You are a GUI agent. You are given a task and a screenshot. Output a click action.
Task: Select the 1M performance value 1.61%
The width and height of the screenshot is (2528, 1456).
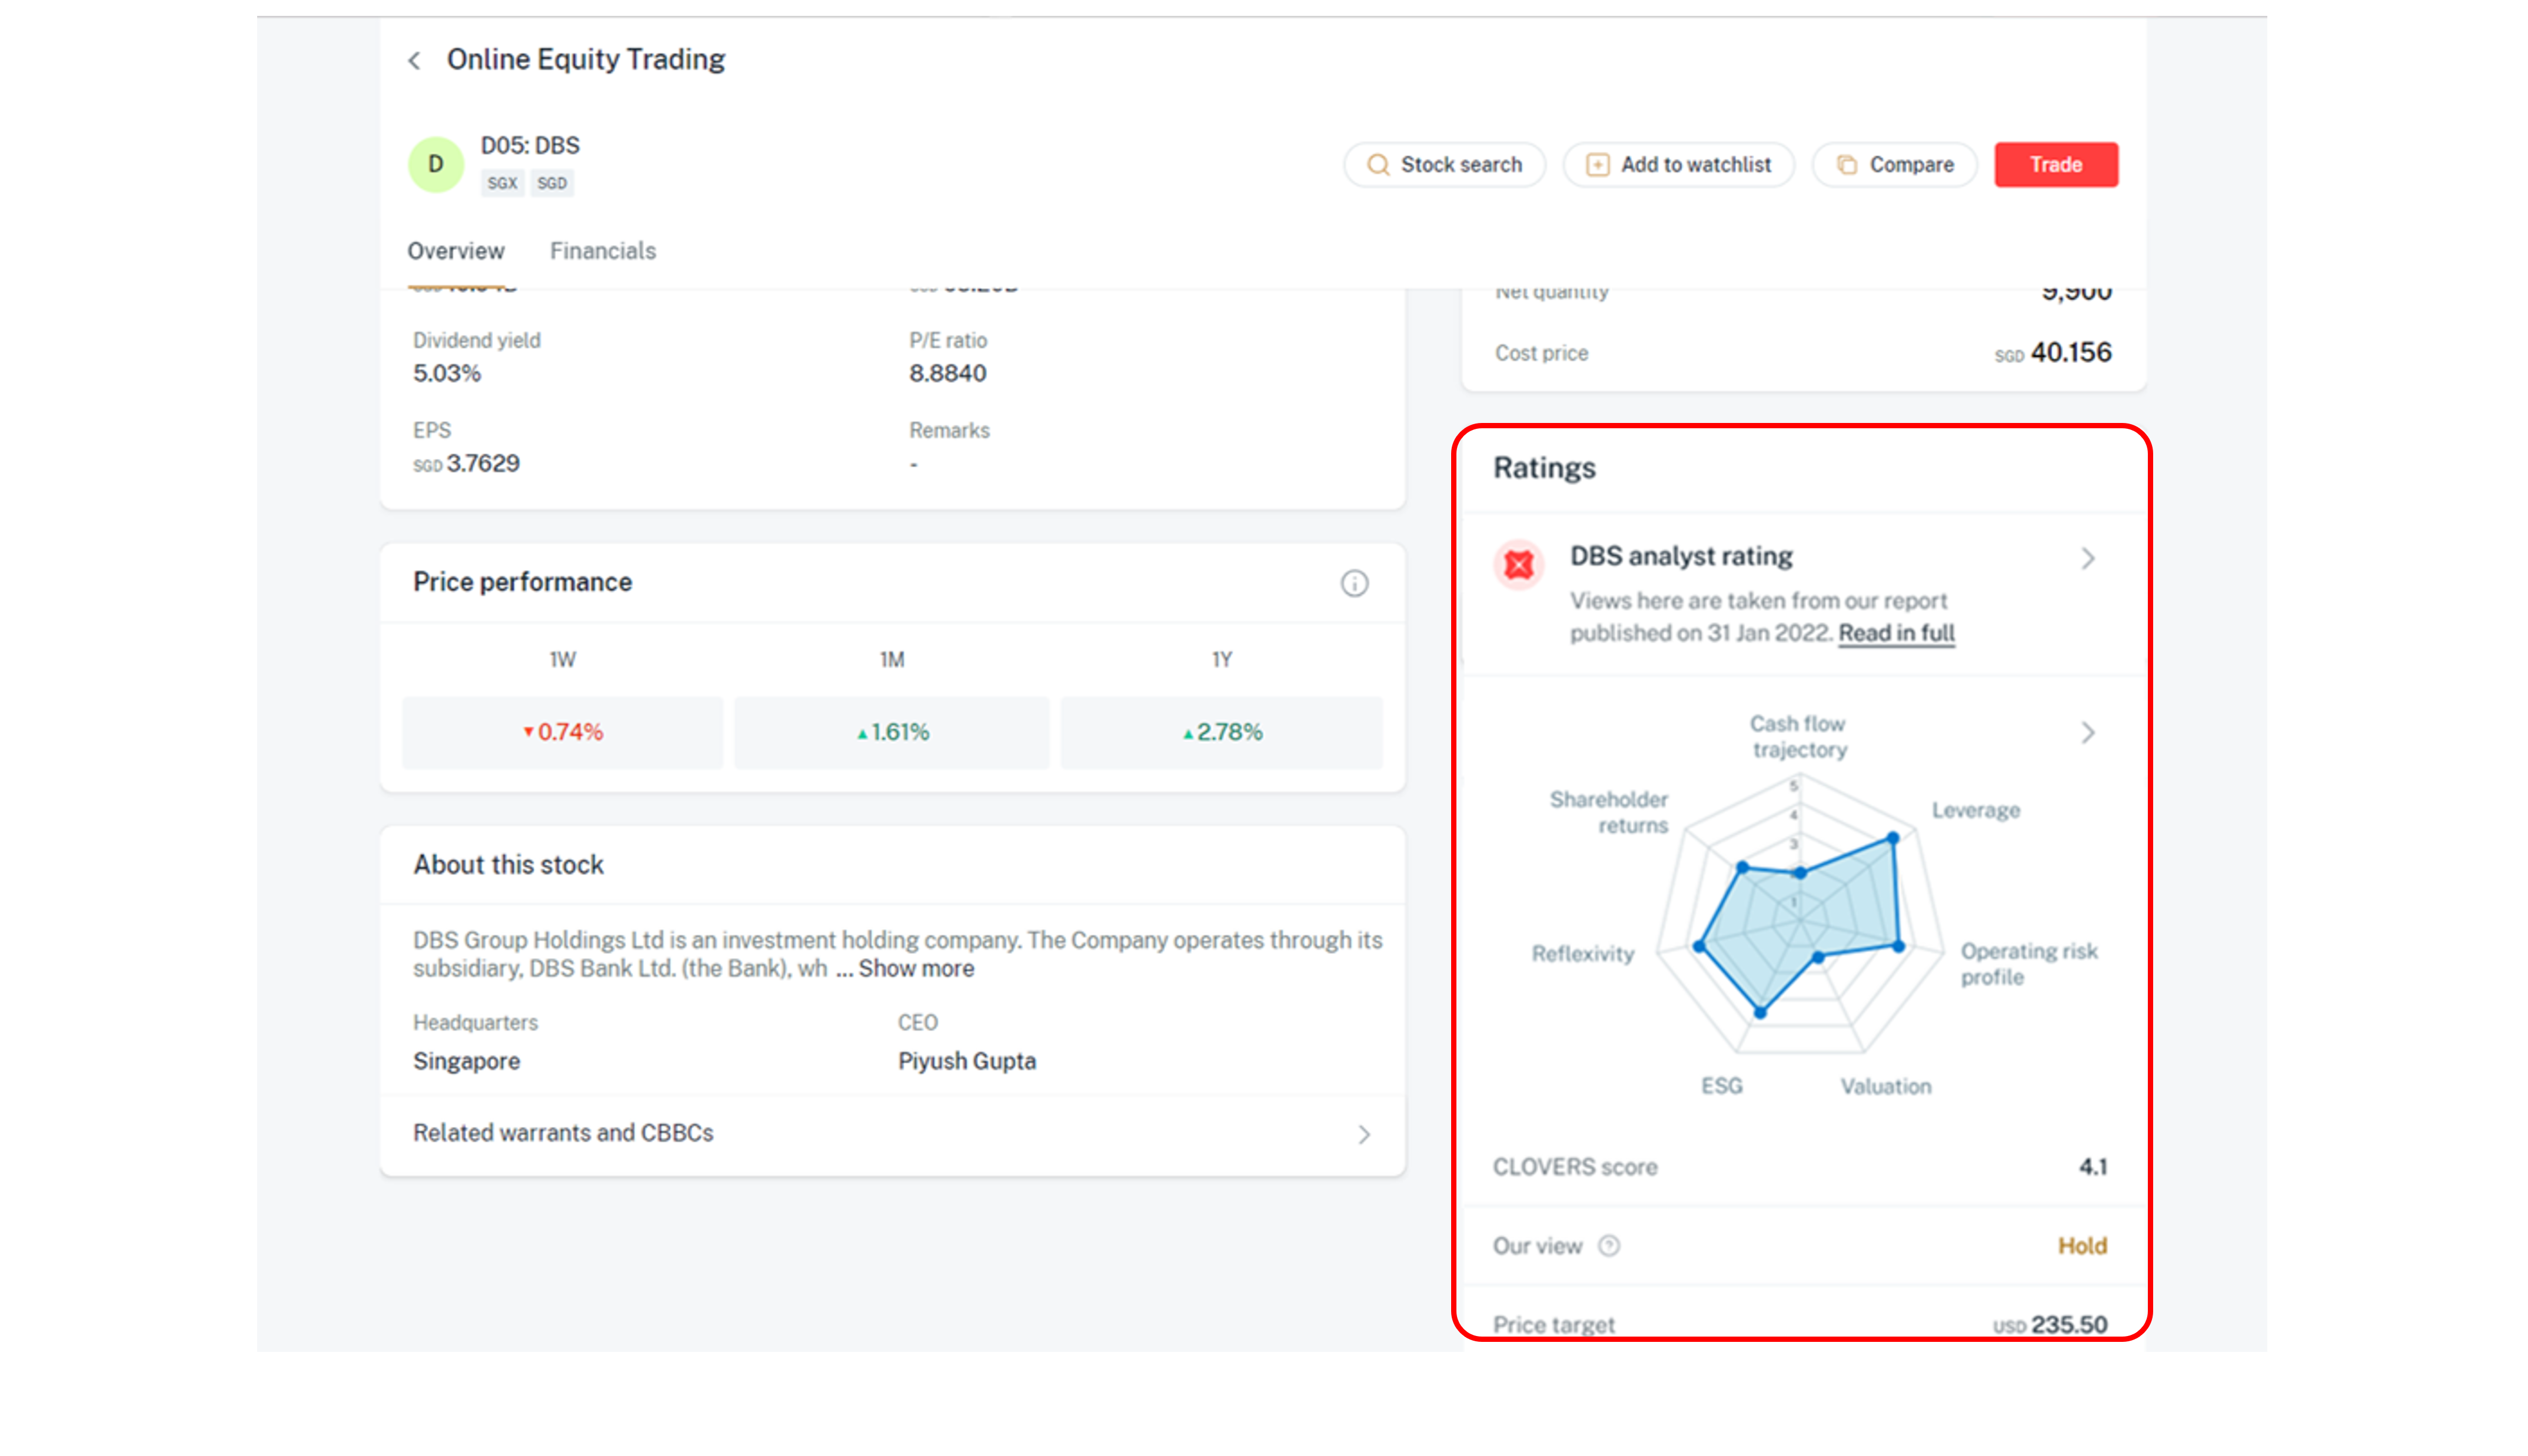pos(892,732)
